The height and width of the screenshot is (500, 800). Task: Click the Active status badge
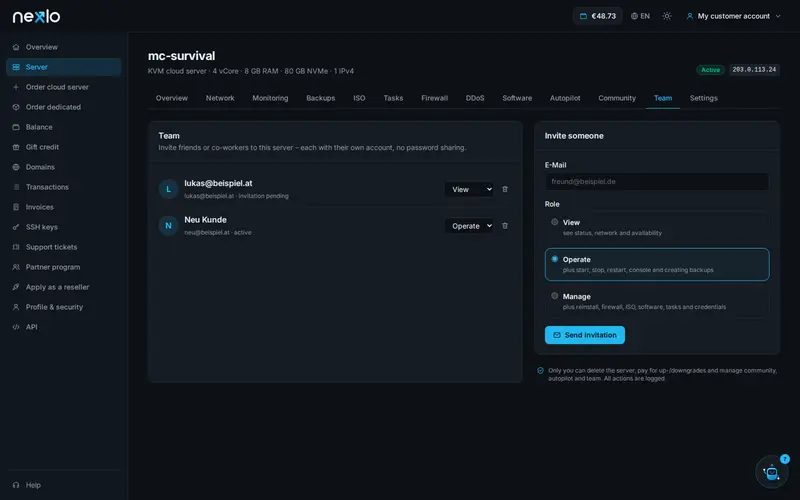pyautogui.click(x=710, y=70)
